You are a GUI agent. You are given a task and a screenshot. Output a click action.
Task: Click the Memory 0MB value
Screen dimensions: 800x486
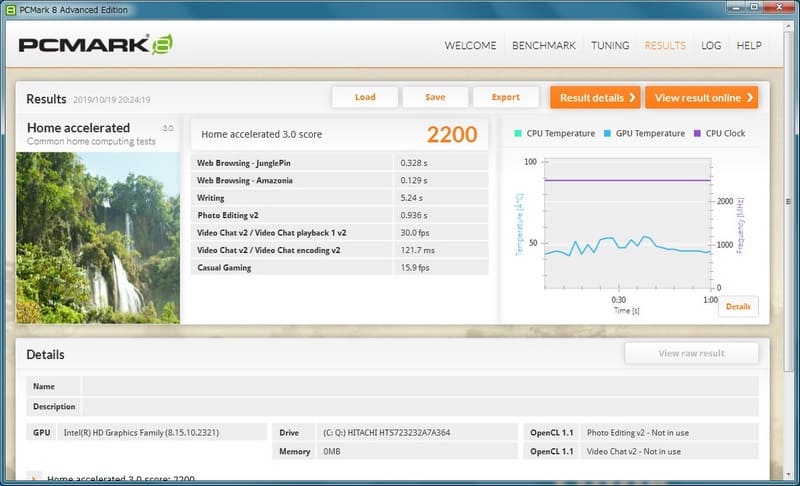click(x=332, y=451)
